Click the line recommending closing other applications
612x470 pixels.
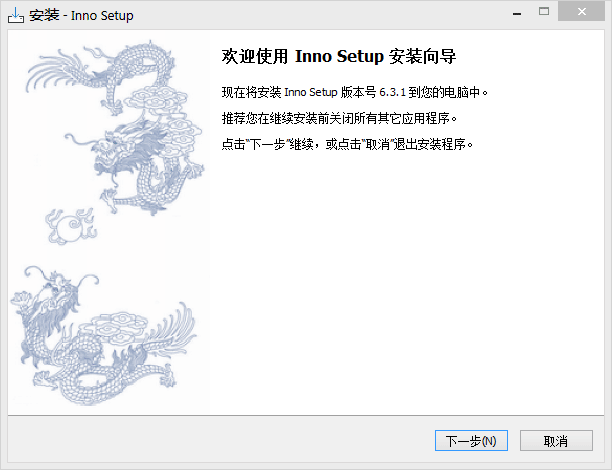pos(339,119)
